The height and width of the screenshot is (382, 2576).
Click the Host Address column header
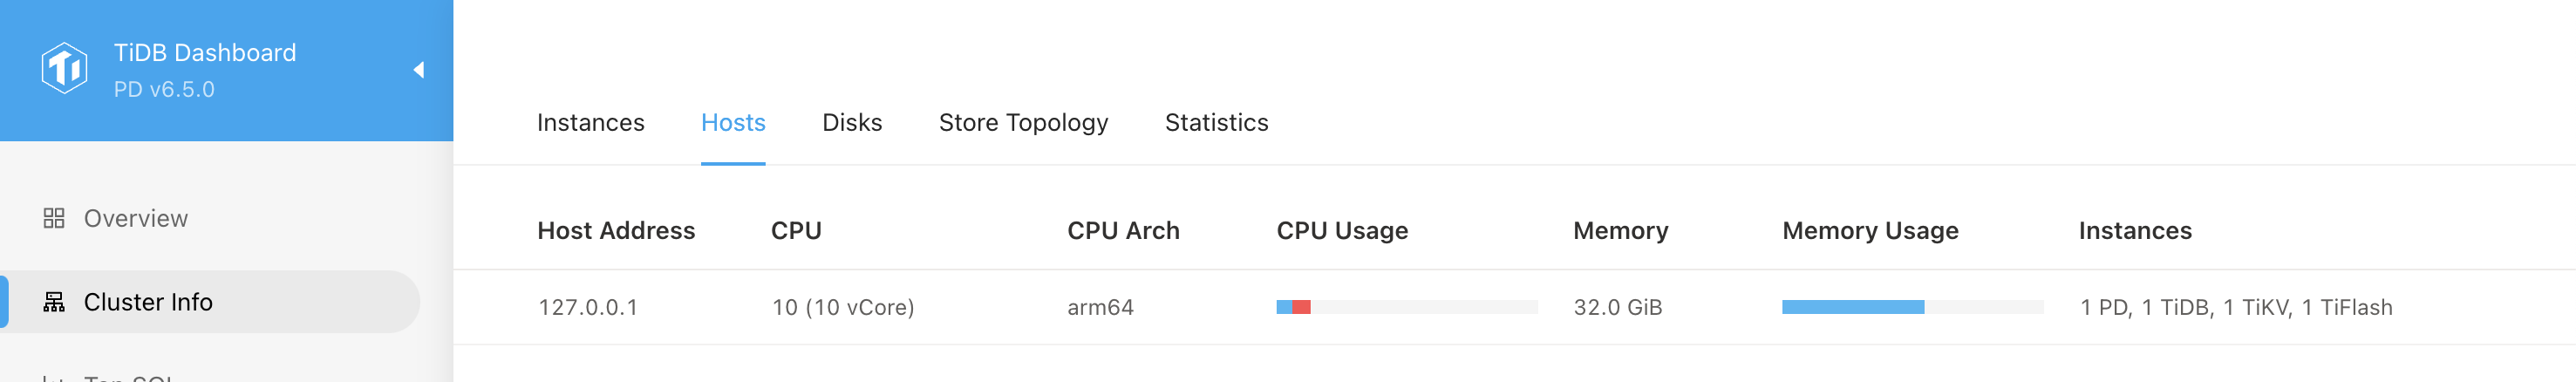pyautogui.click(x=616, y=231)
